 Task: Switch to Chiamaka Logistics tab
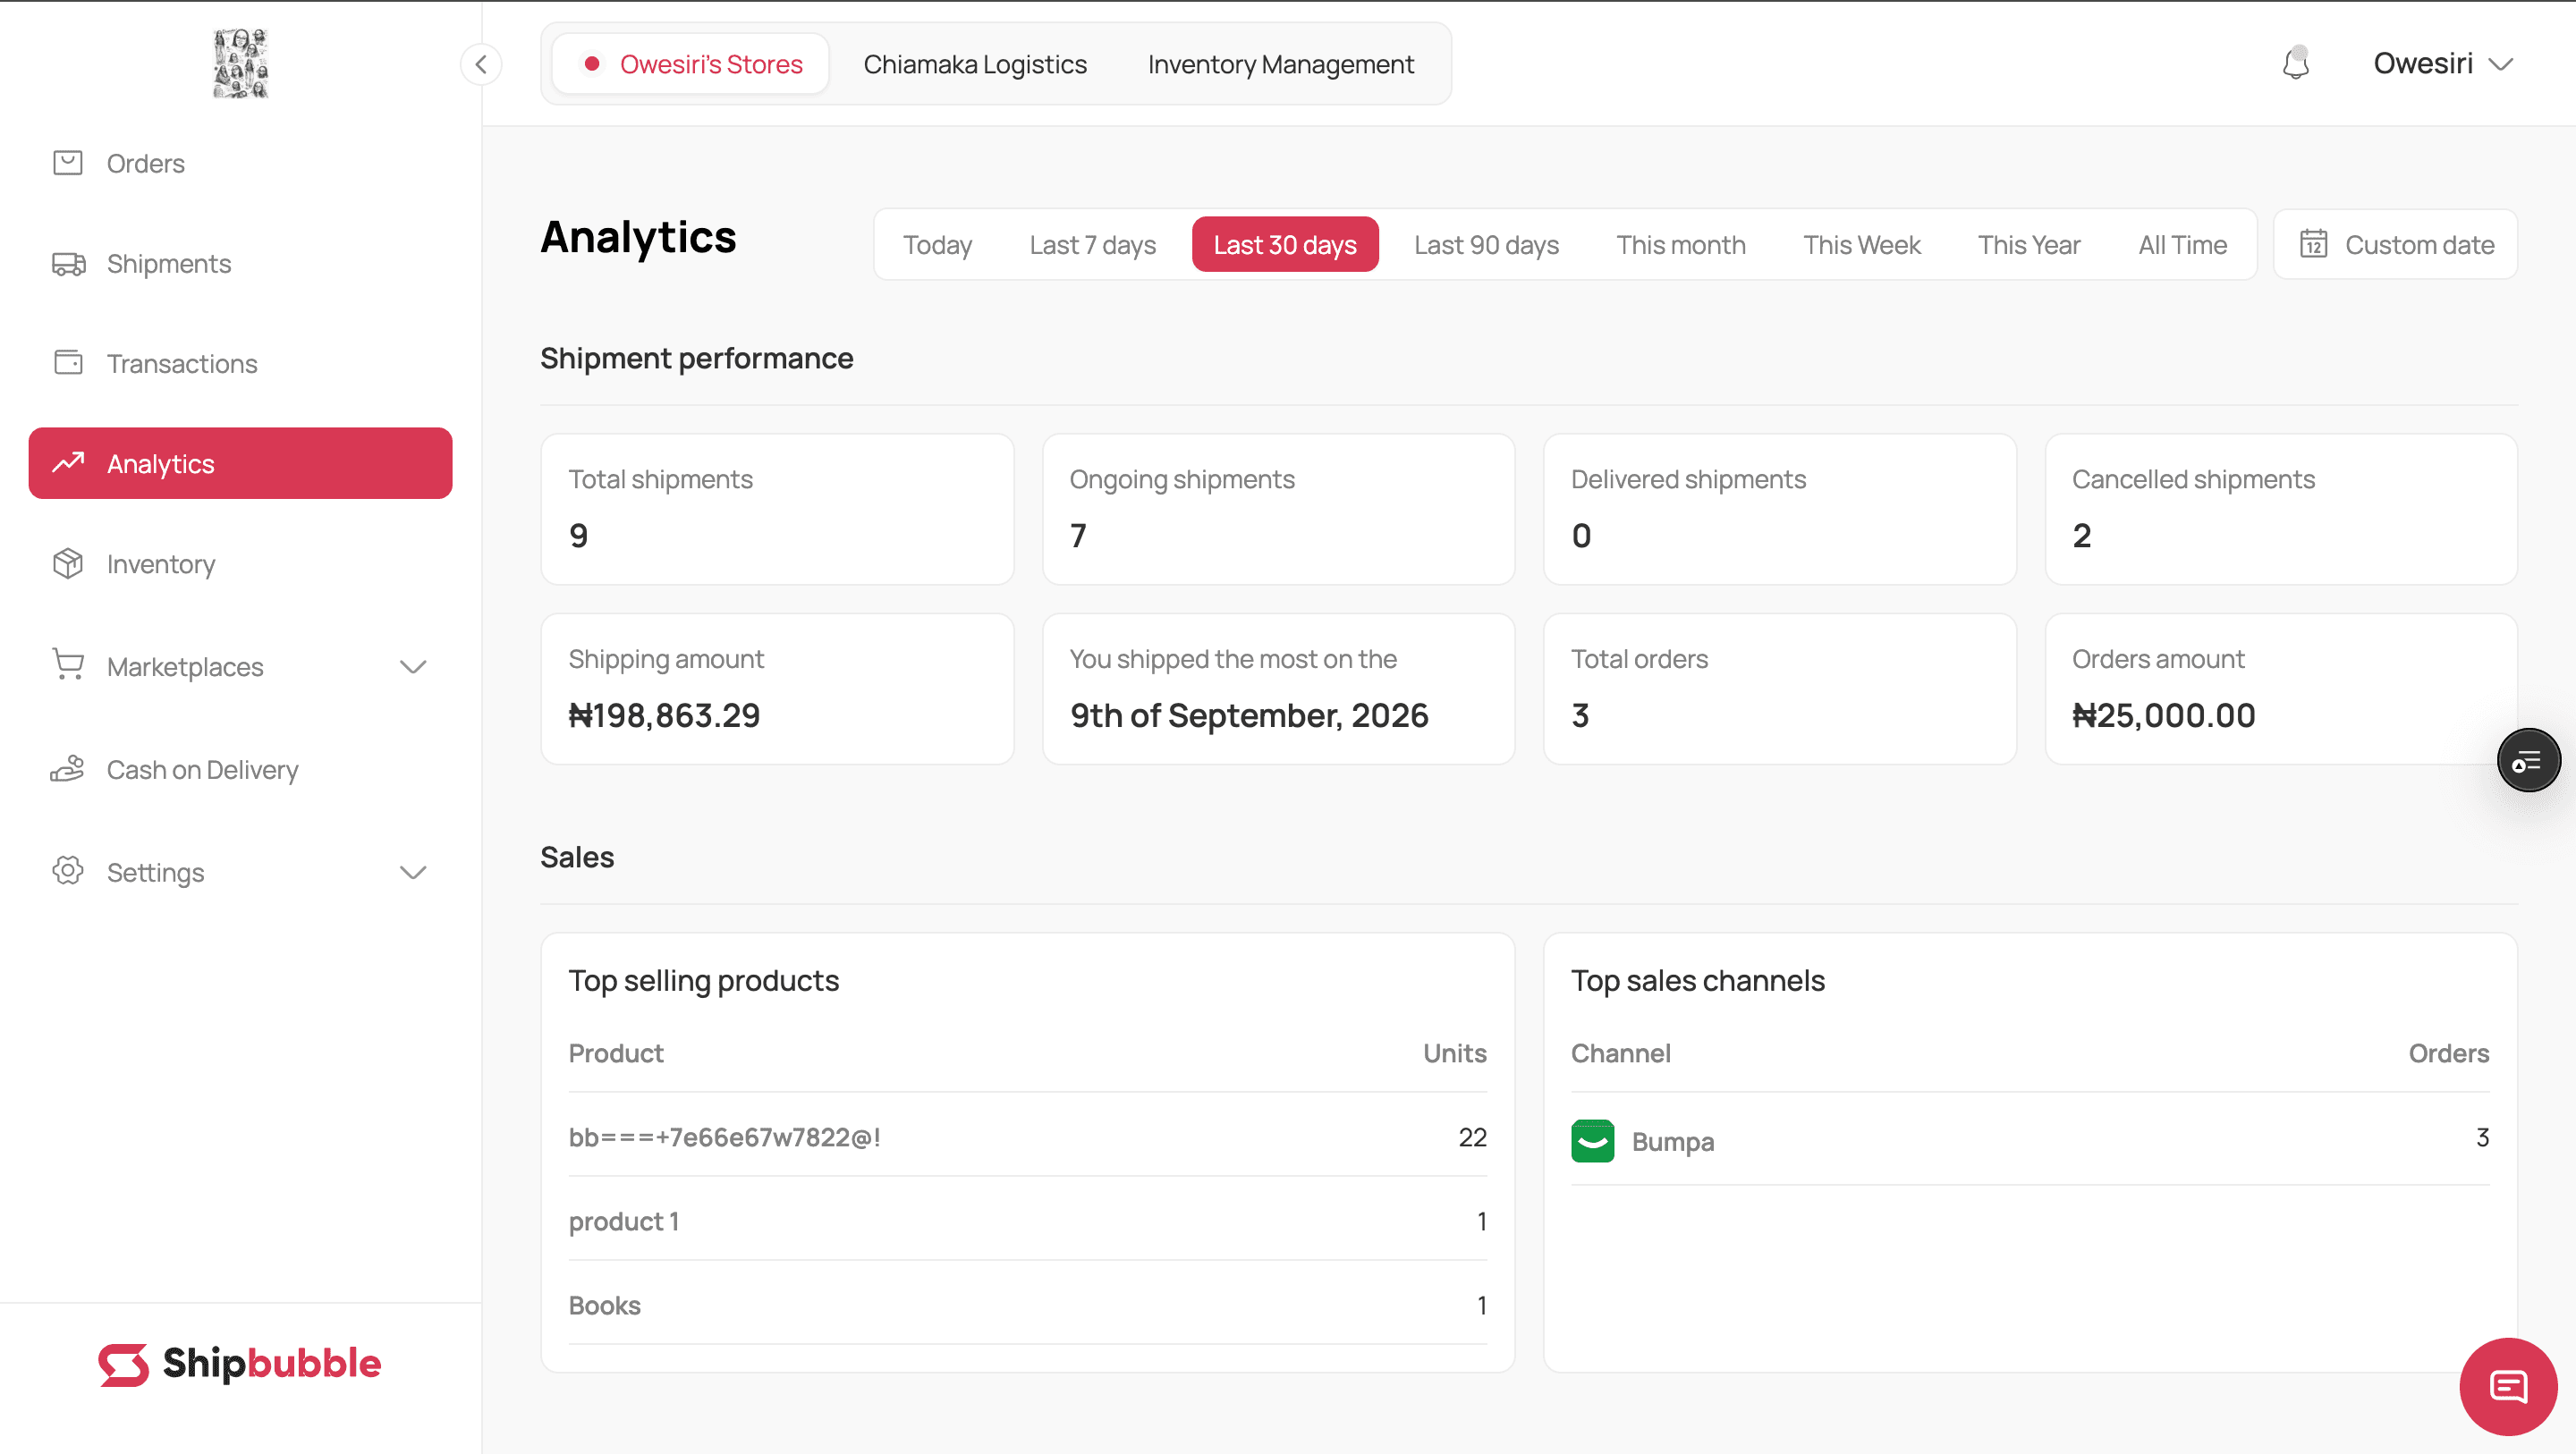click(x=975, y=64)
